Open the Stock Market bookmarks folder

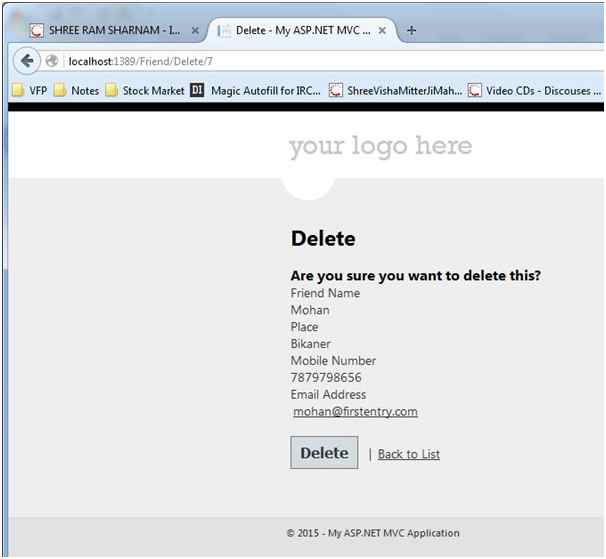click(x=145, y=90)
